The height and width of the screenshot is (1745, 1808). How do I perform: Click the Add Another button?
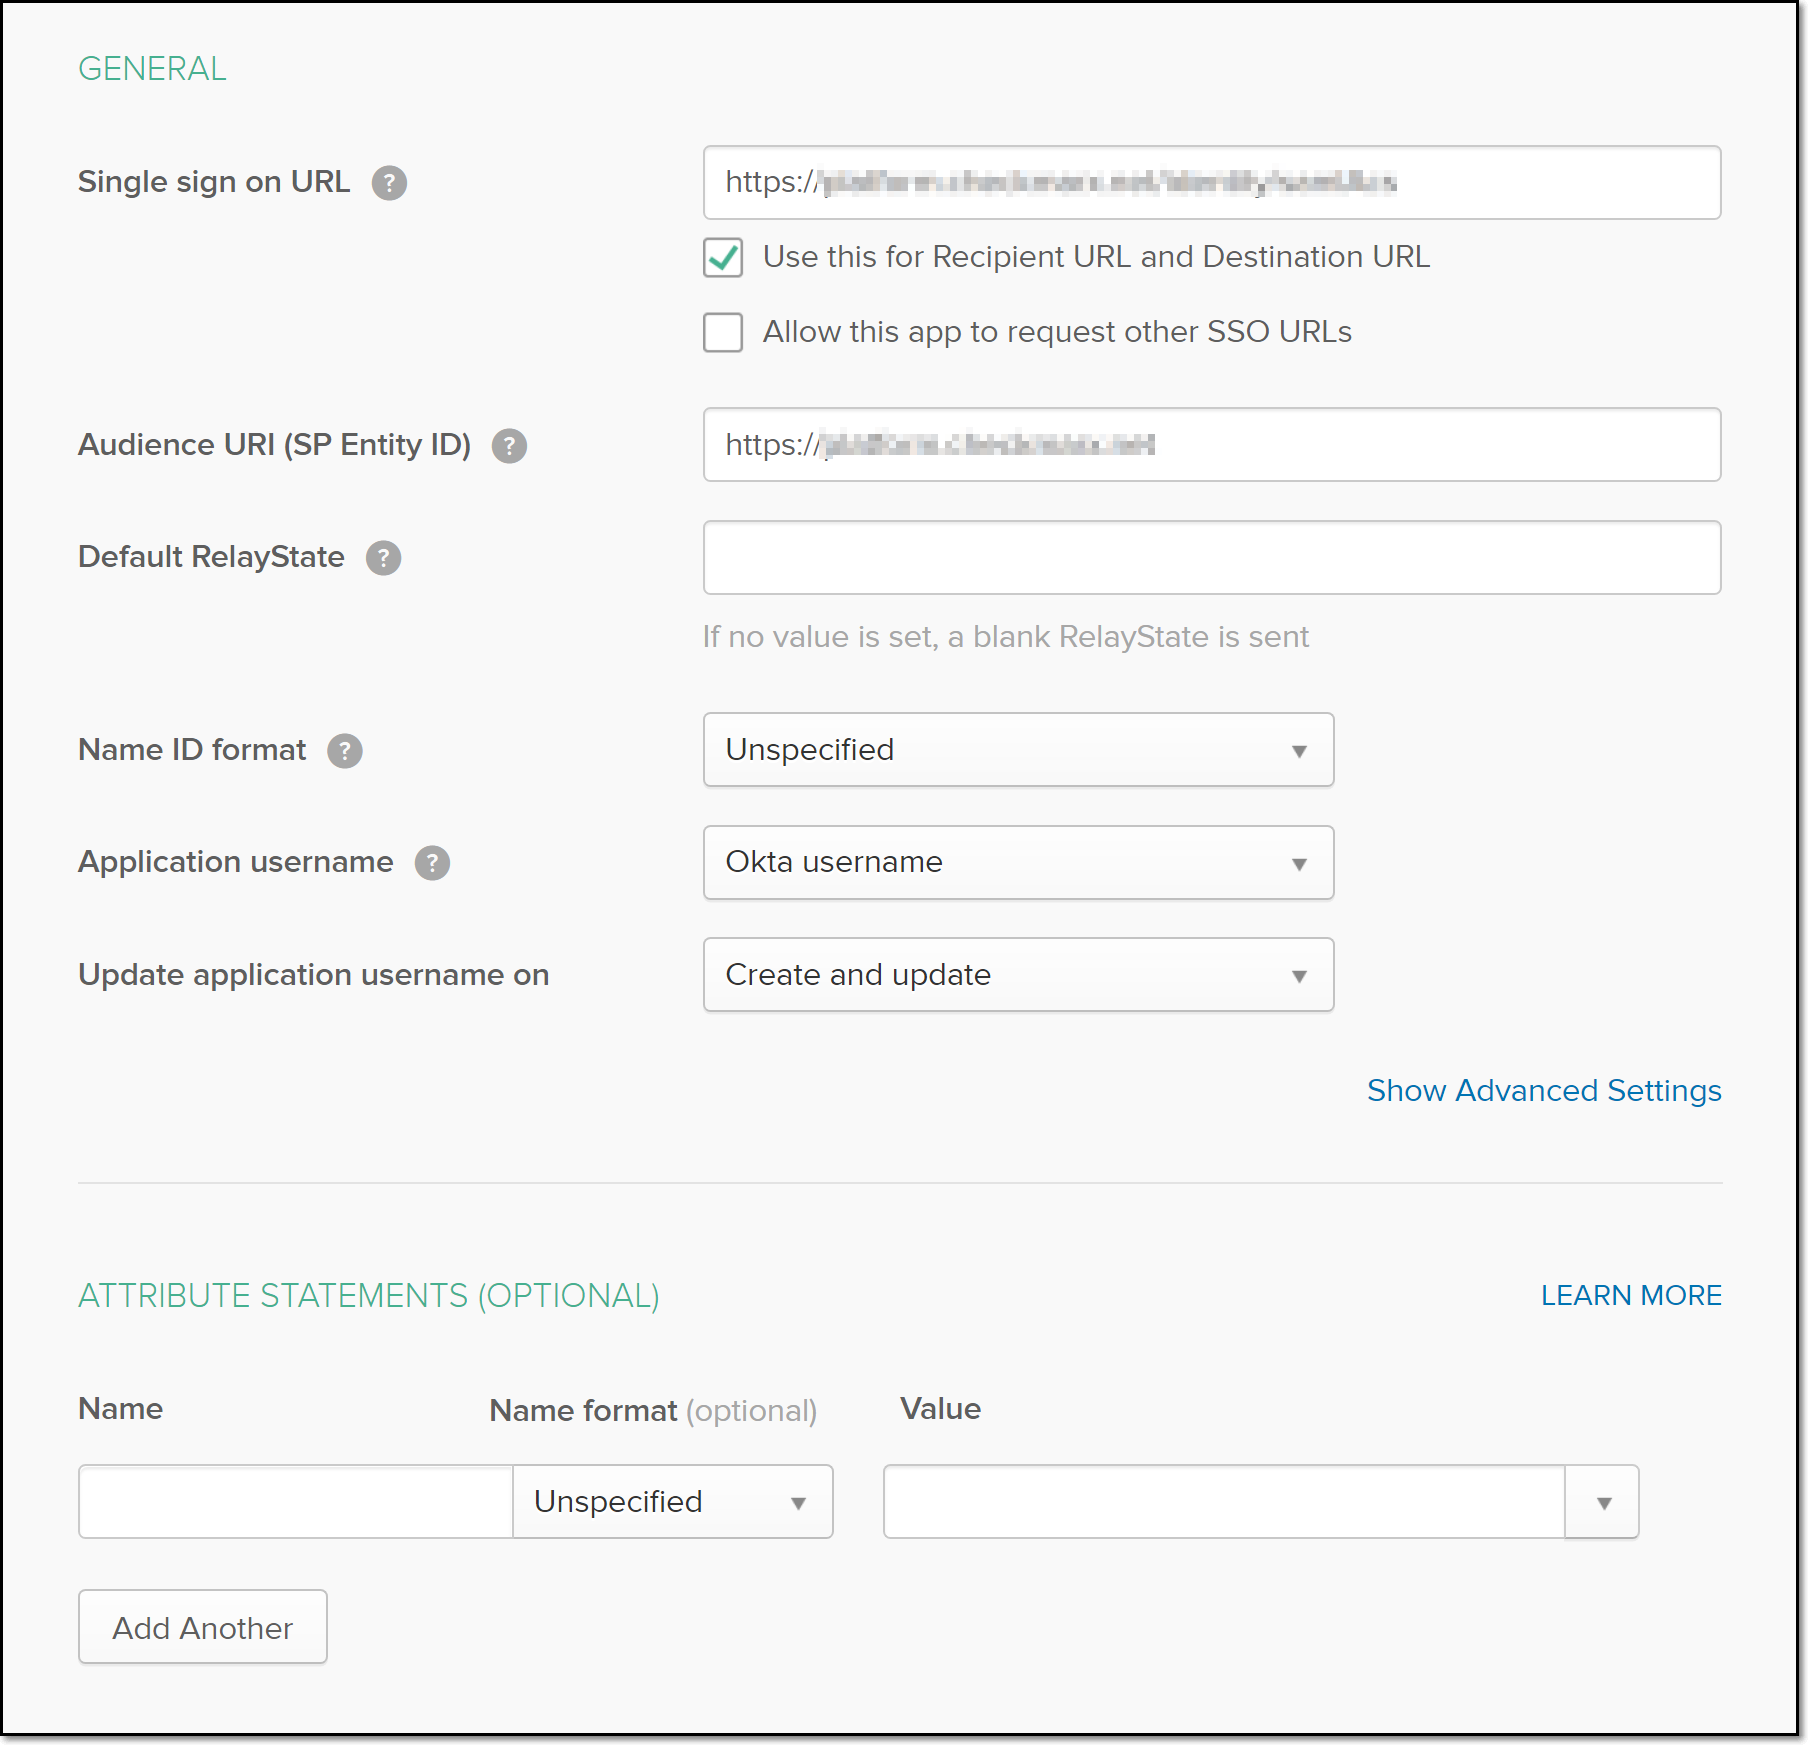pyautogui.click(x=203, y=1627)
